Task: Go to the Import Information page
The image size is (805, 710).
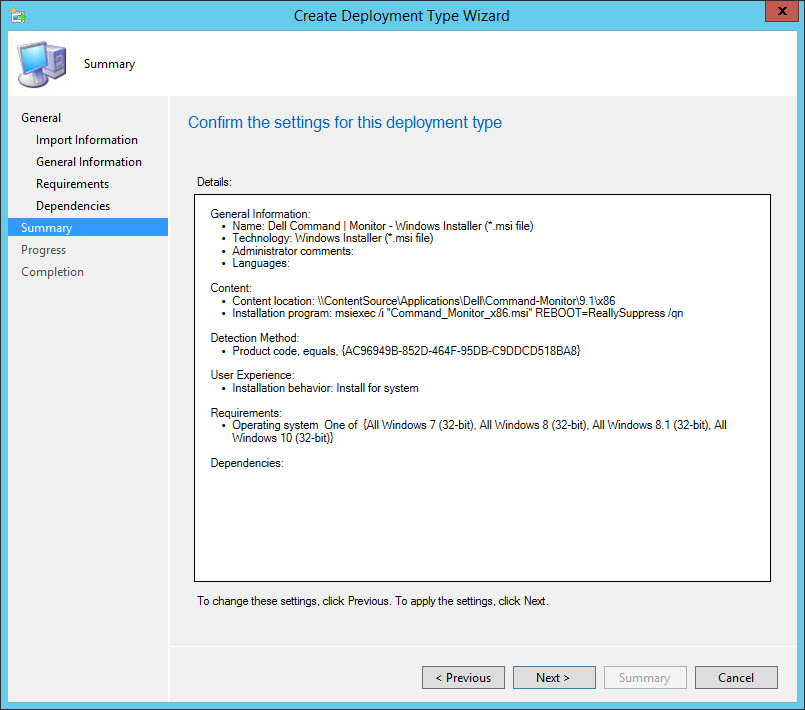Action: click(x=87, y=140)
